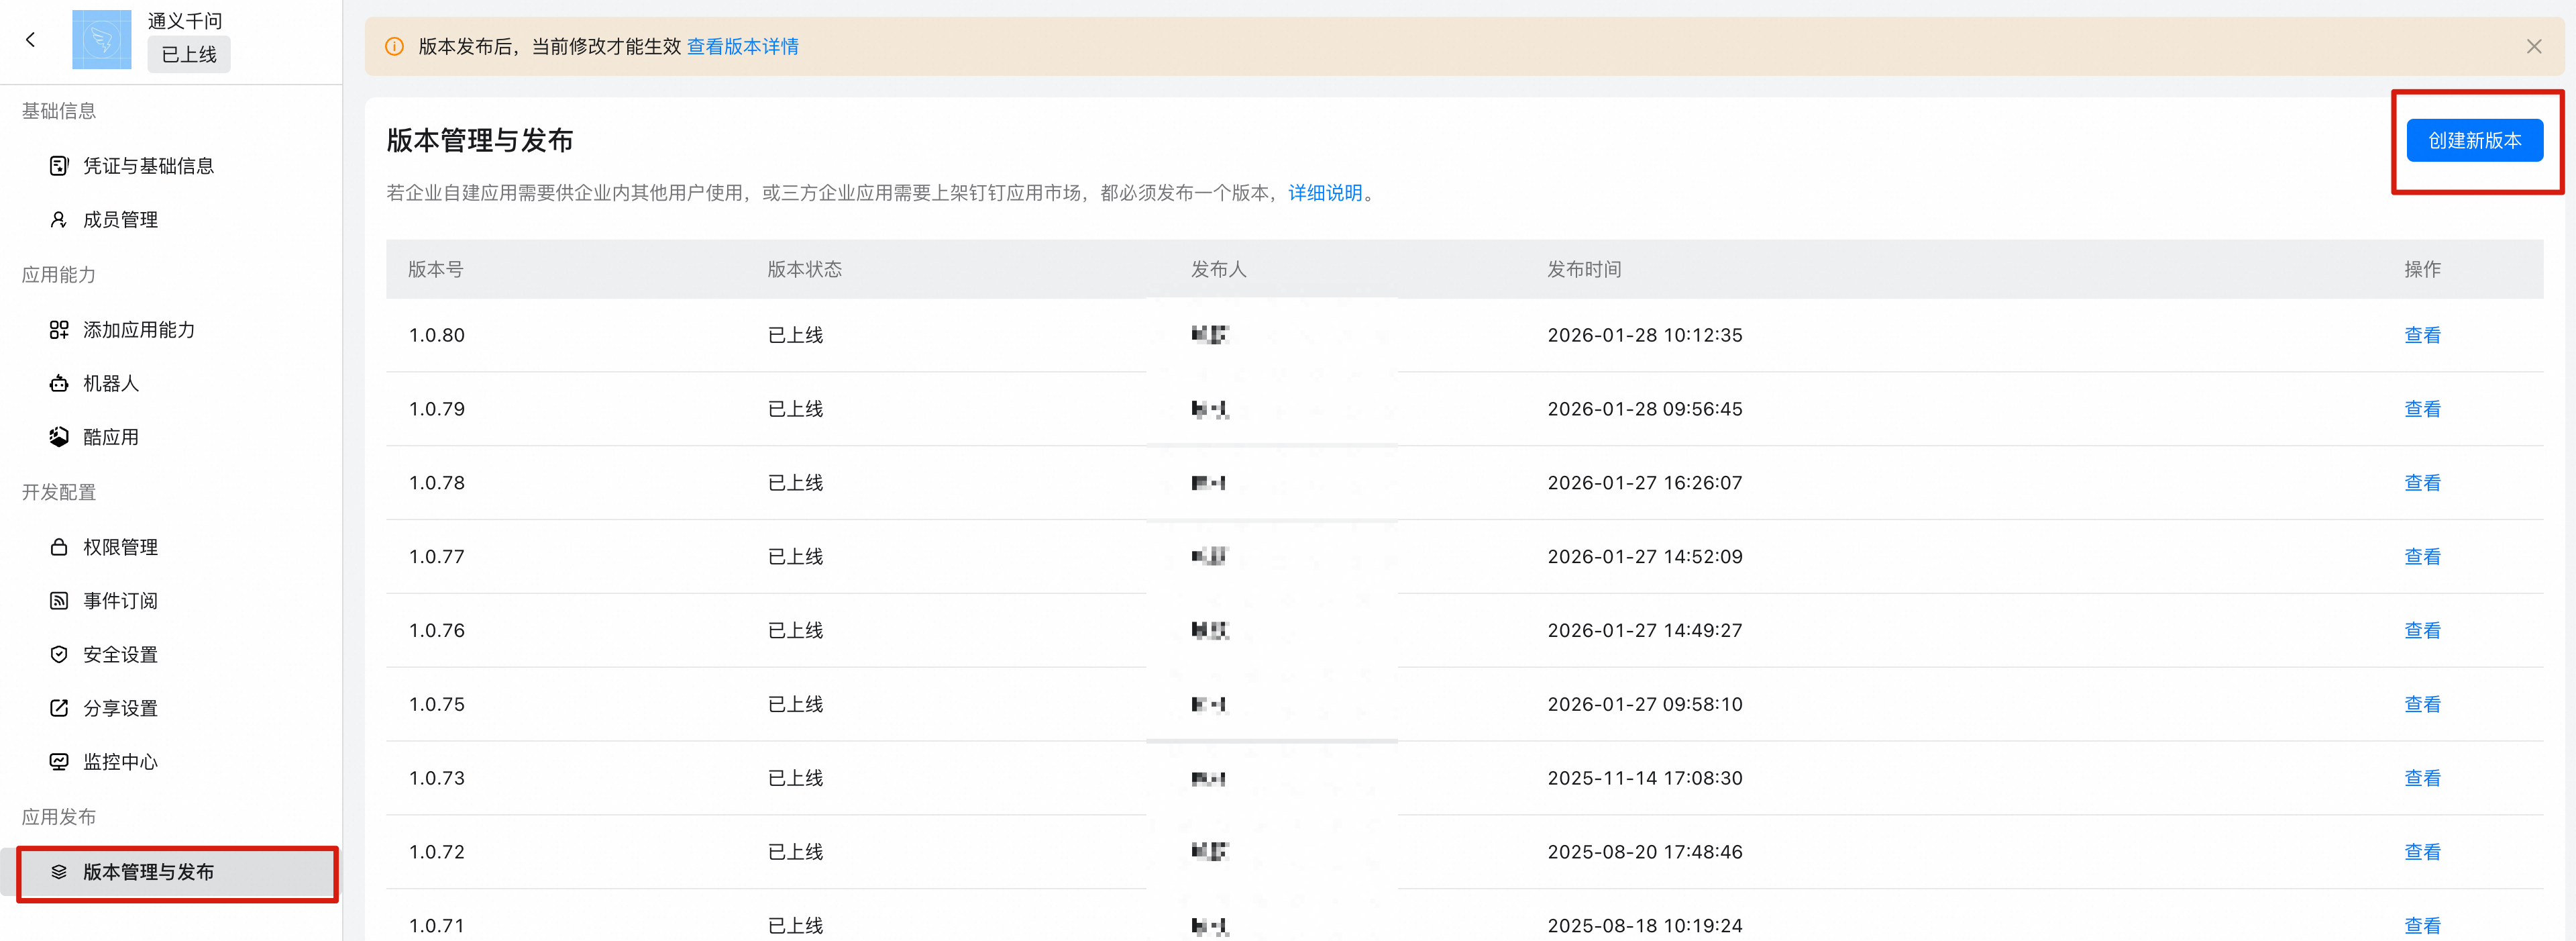2576x941 pixels.
Task: Click the robot icon for 机器人
Action: click(x=59, y=384)
